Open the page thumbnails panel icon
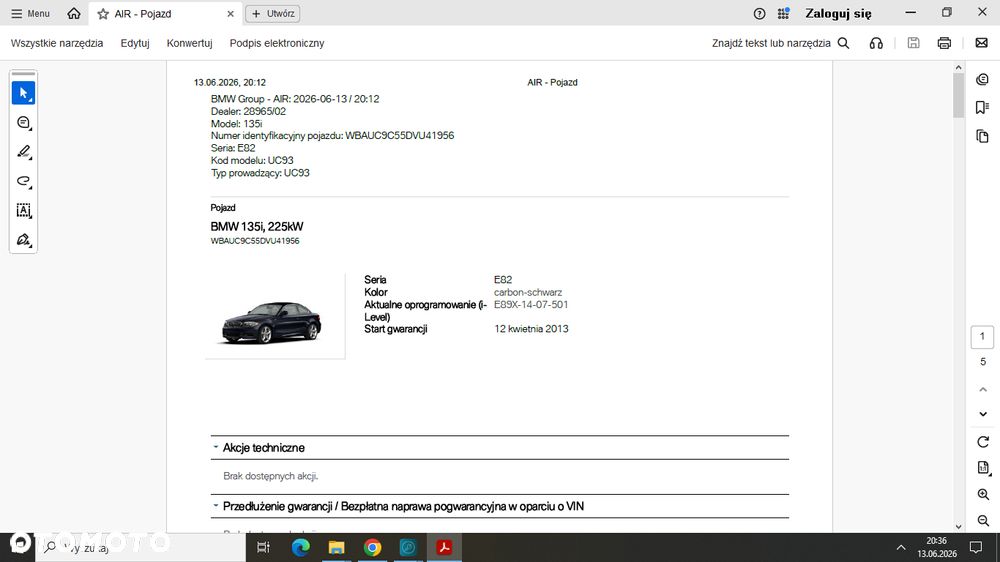Screen dimensions: 1000x562 click(982, 136)
